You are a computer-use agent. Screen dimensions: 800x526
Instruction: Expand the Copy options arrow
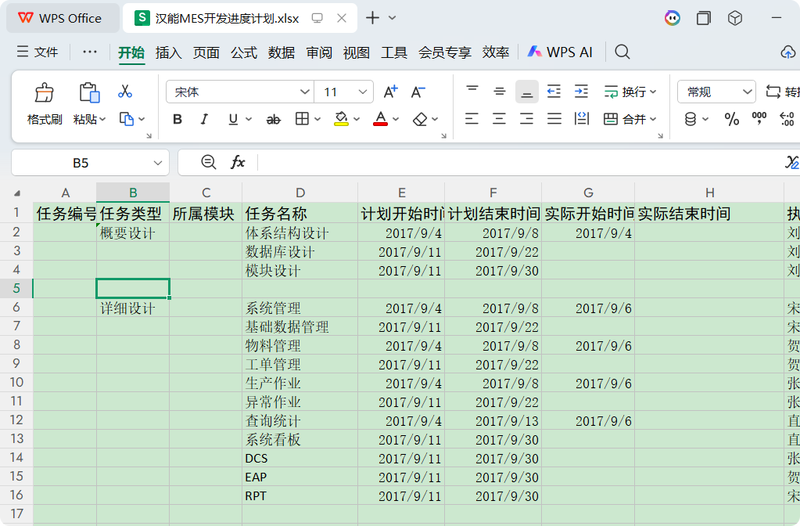point(142,119)
